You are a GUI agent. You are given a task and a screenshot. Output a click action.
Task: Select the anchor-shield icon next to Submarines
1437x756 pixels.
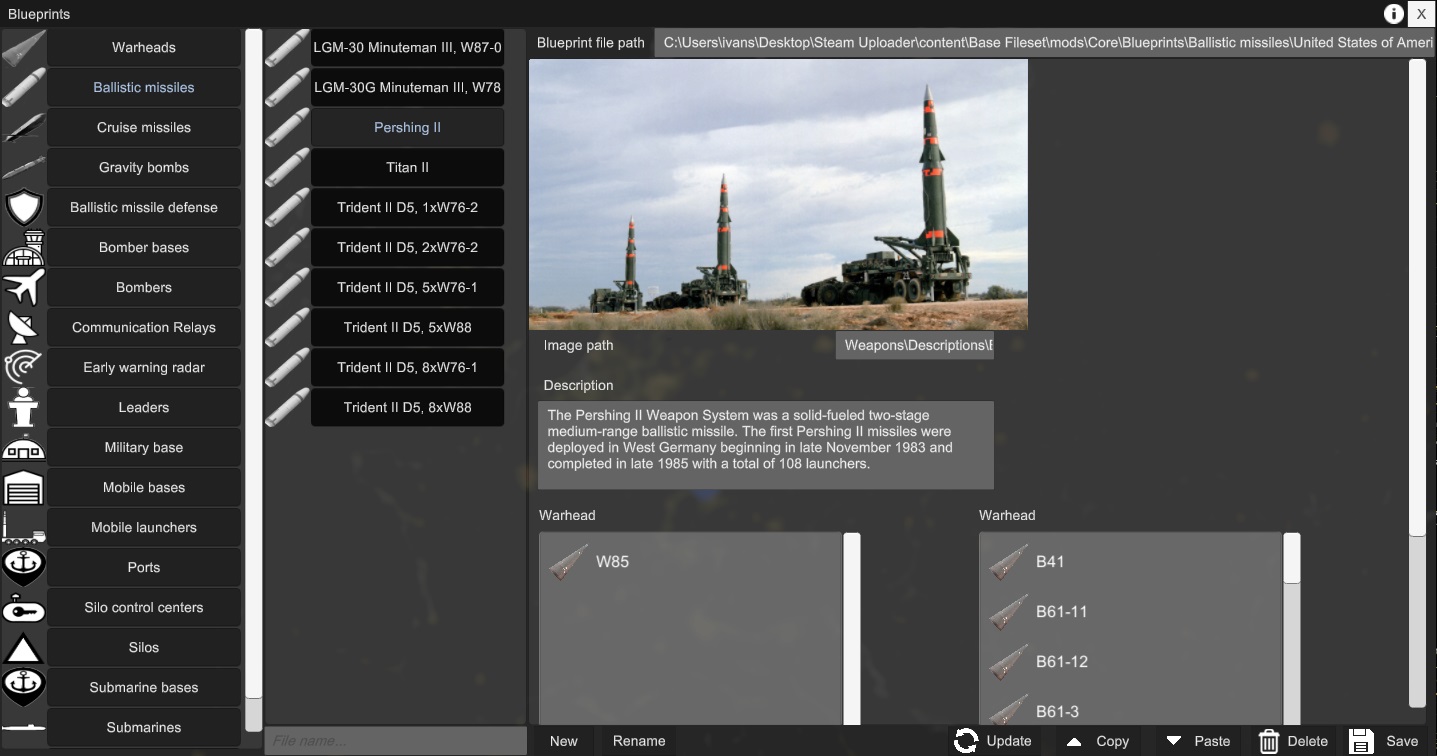click(x=23, y=687)
